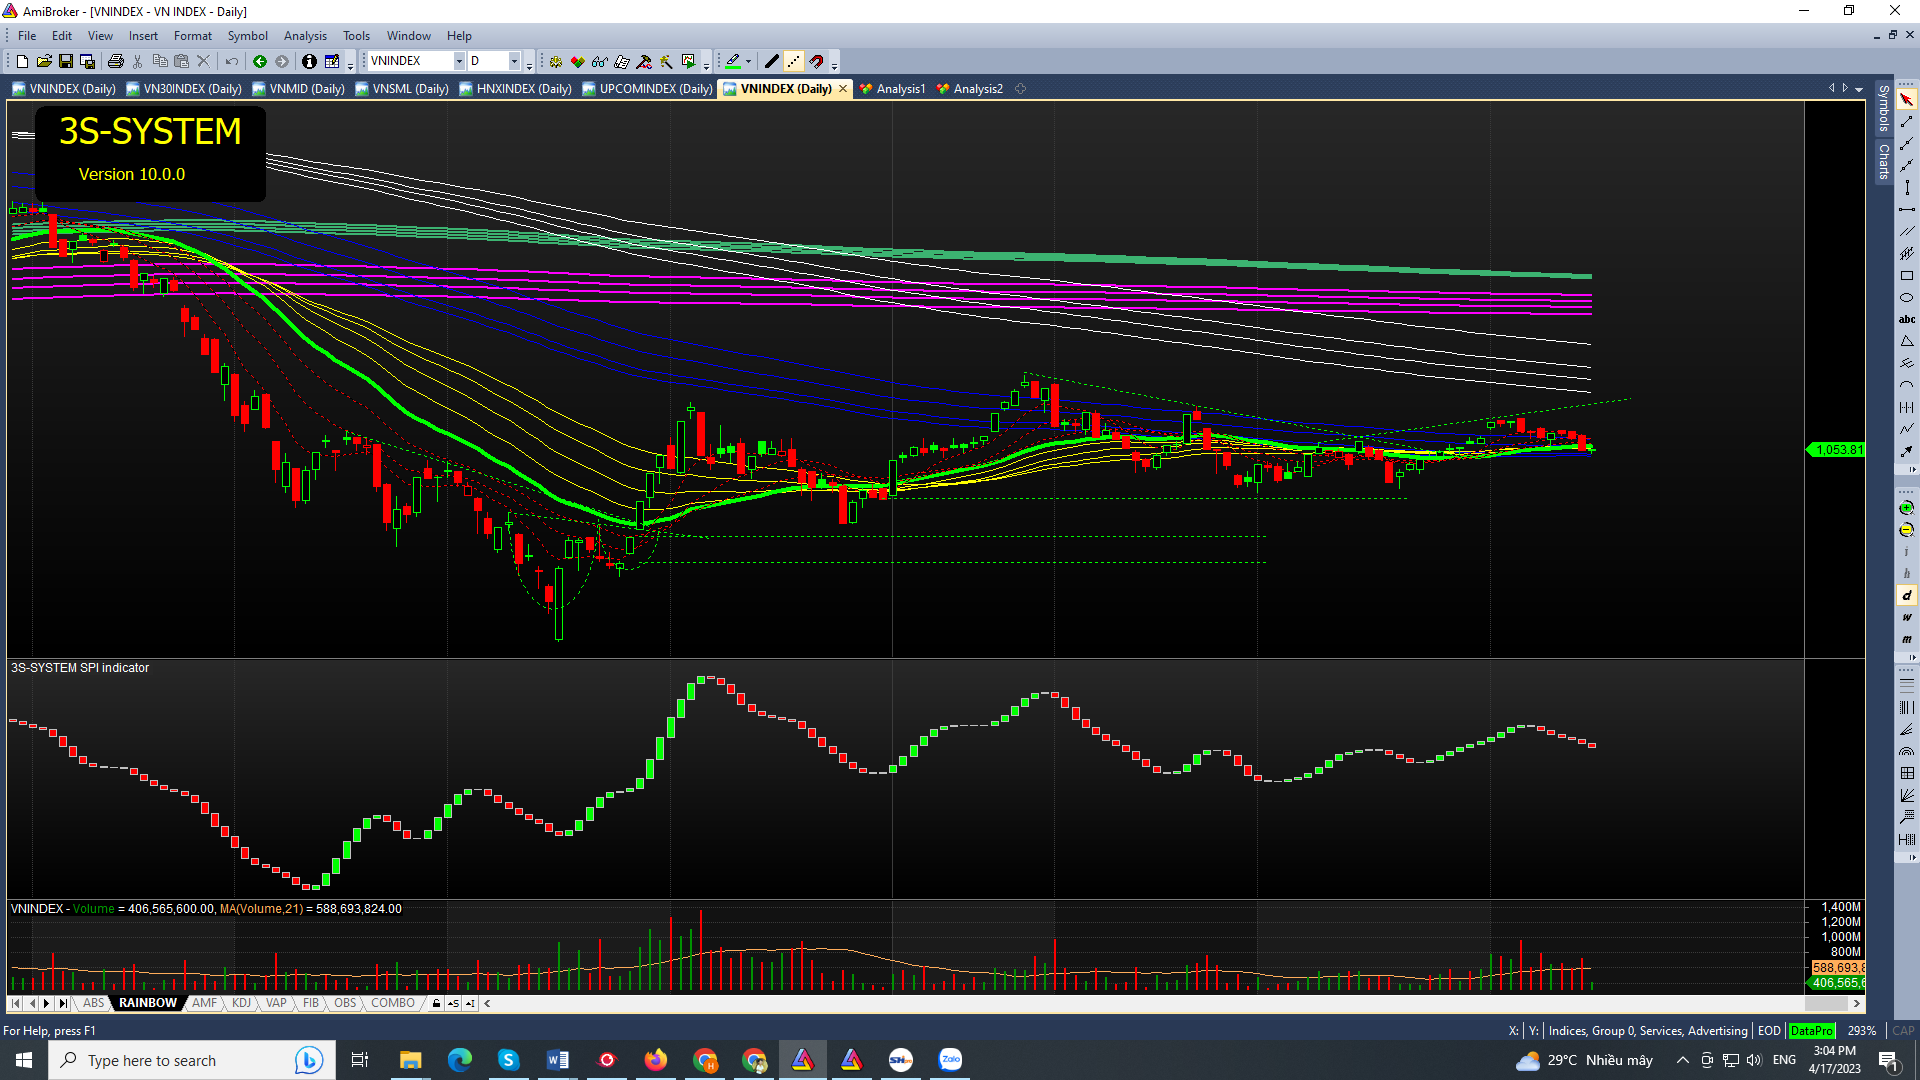Image resolution: width=1920 pixels, height=1080 pixels.
Task: Select the triangle drawing tool
Action: 1906,342
